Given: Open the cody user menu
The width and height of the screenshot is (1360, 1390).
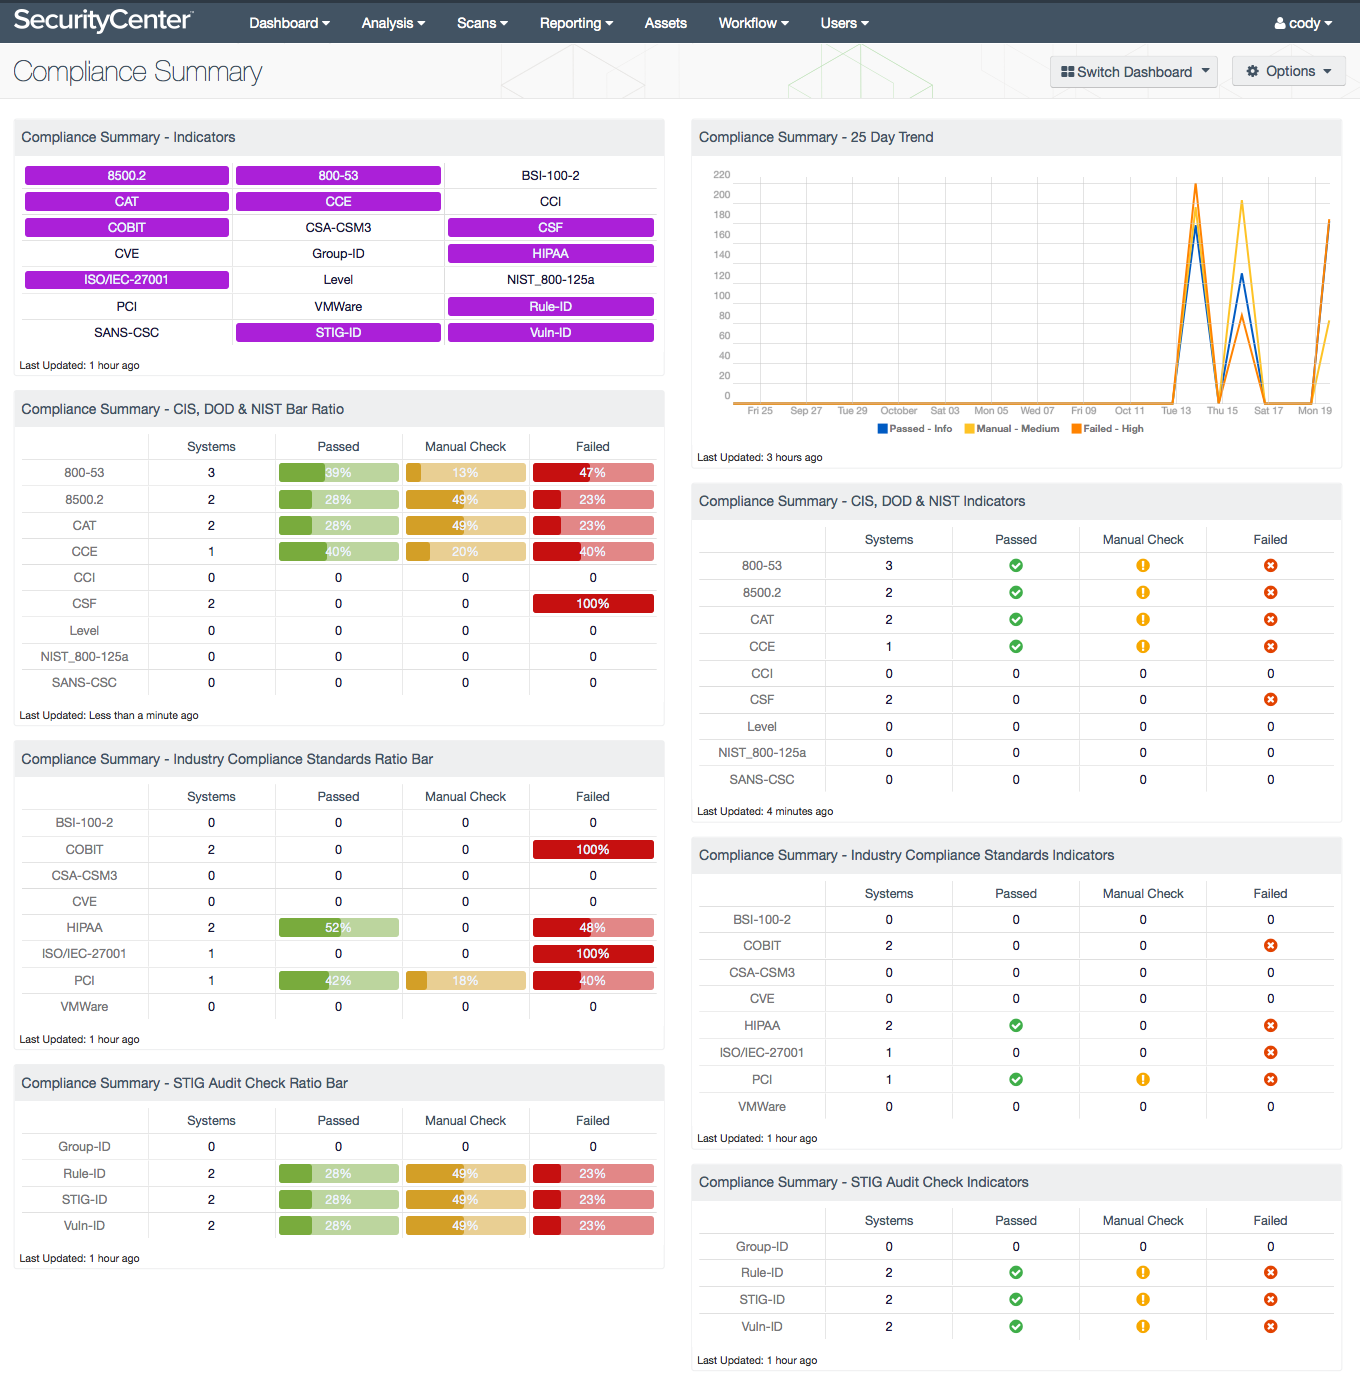Looking at the screenshot, I should tap(1303, 23).
